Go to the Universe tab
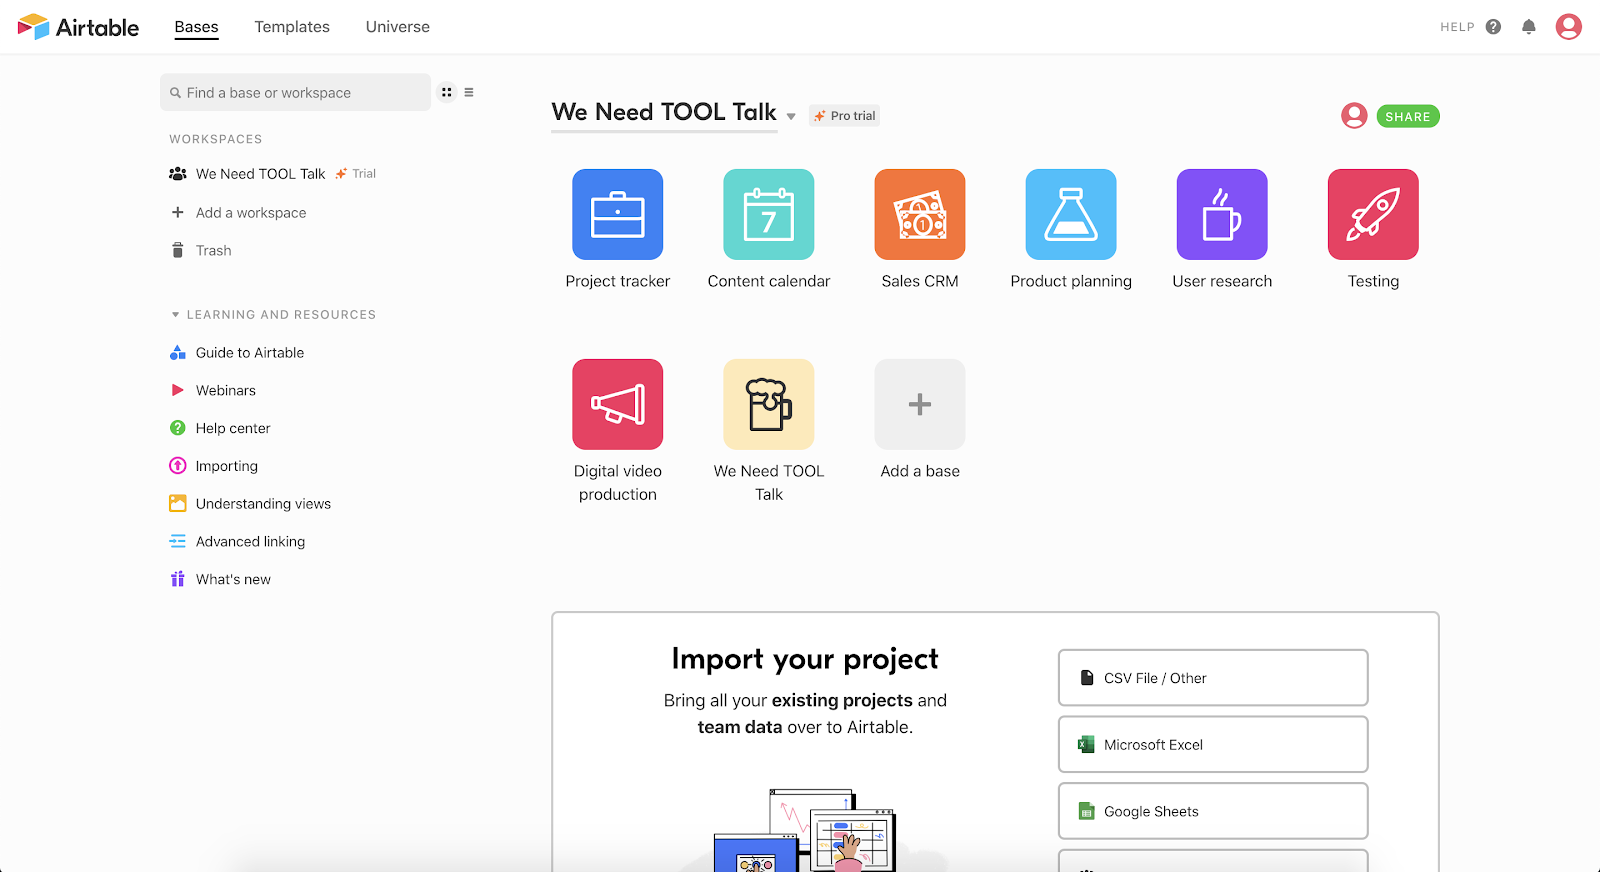Viewport: 1600px width, 872px height. pyautogui.click(x=398, y=27)
